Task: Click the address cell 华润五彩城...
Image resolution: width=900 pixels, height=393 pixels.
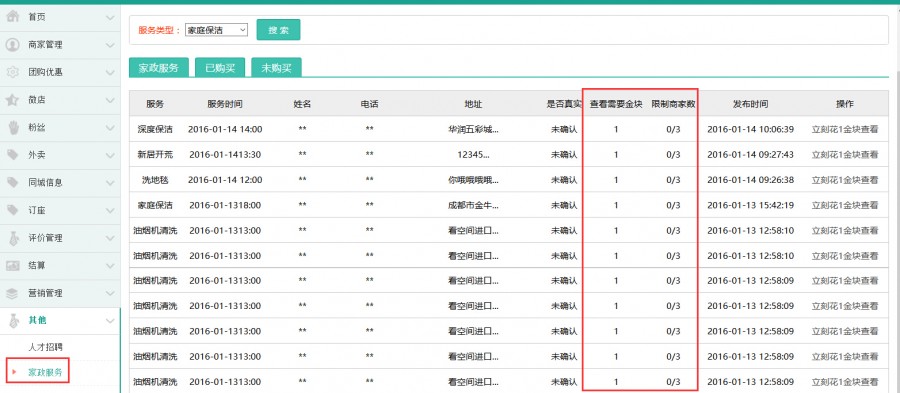Action: [x=474, y=129]
